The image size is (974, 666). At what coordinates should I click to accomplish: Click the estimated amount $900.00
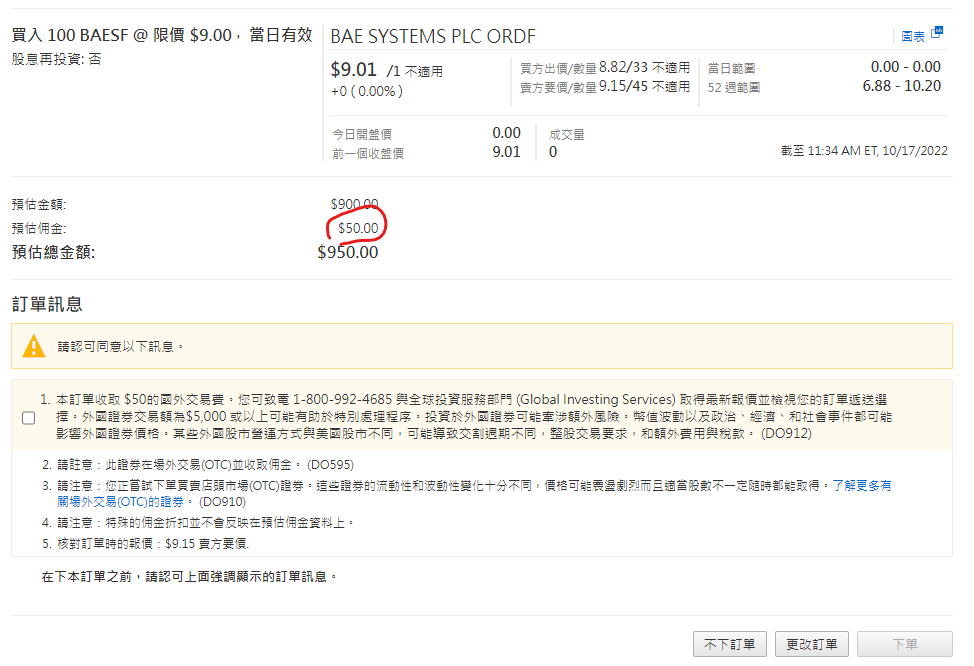(x=354, y=204)
